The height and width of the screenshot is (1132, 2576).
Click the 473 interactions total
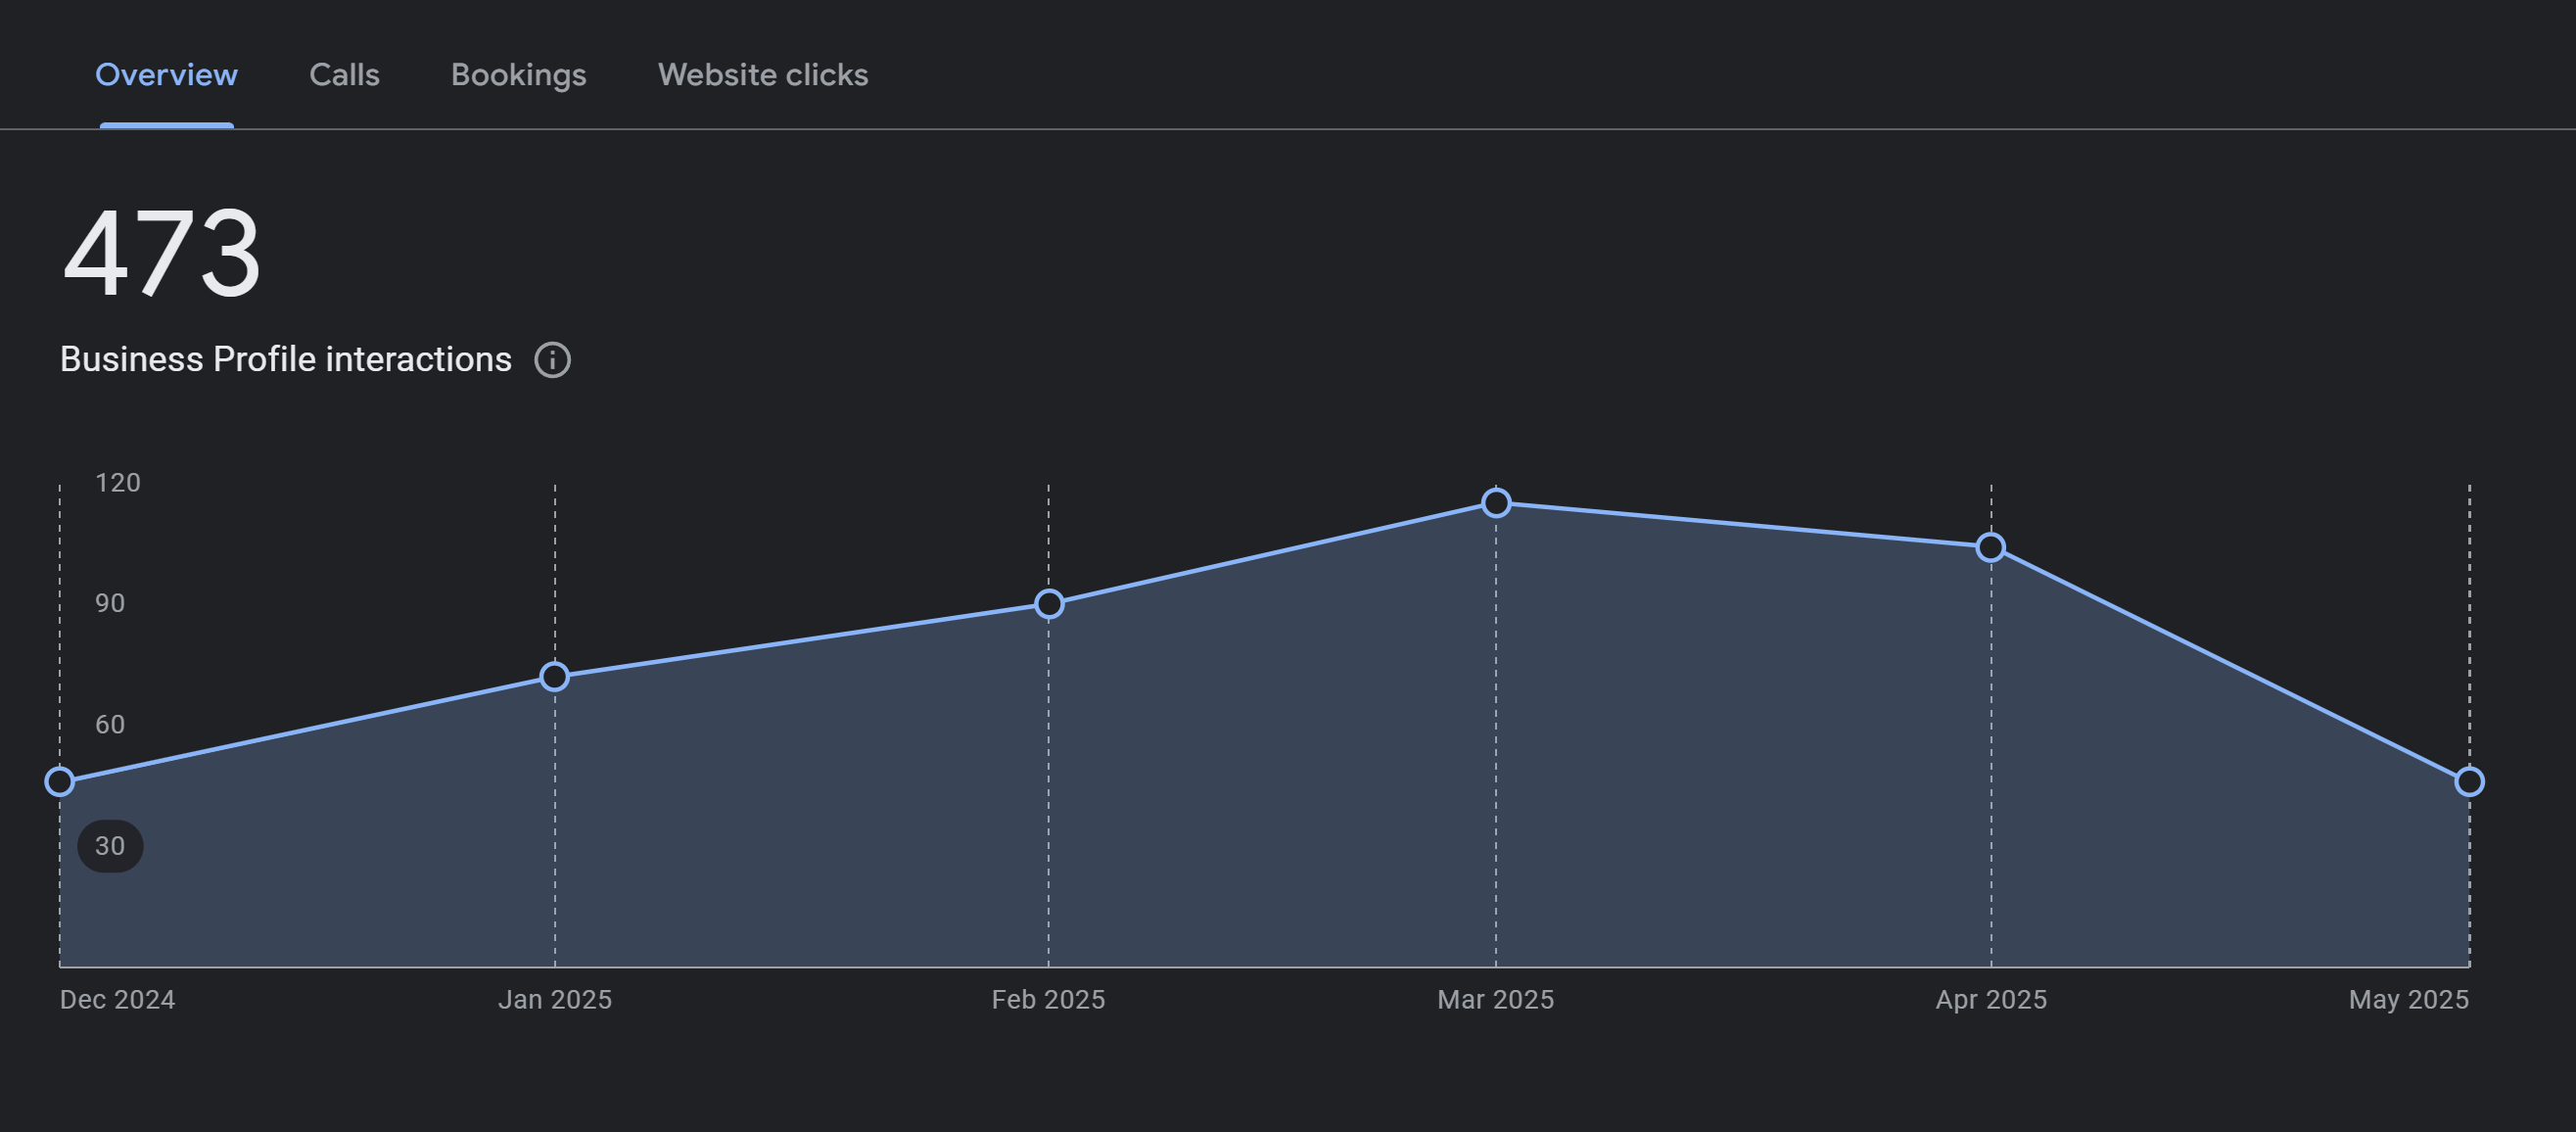coord(162,252)
